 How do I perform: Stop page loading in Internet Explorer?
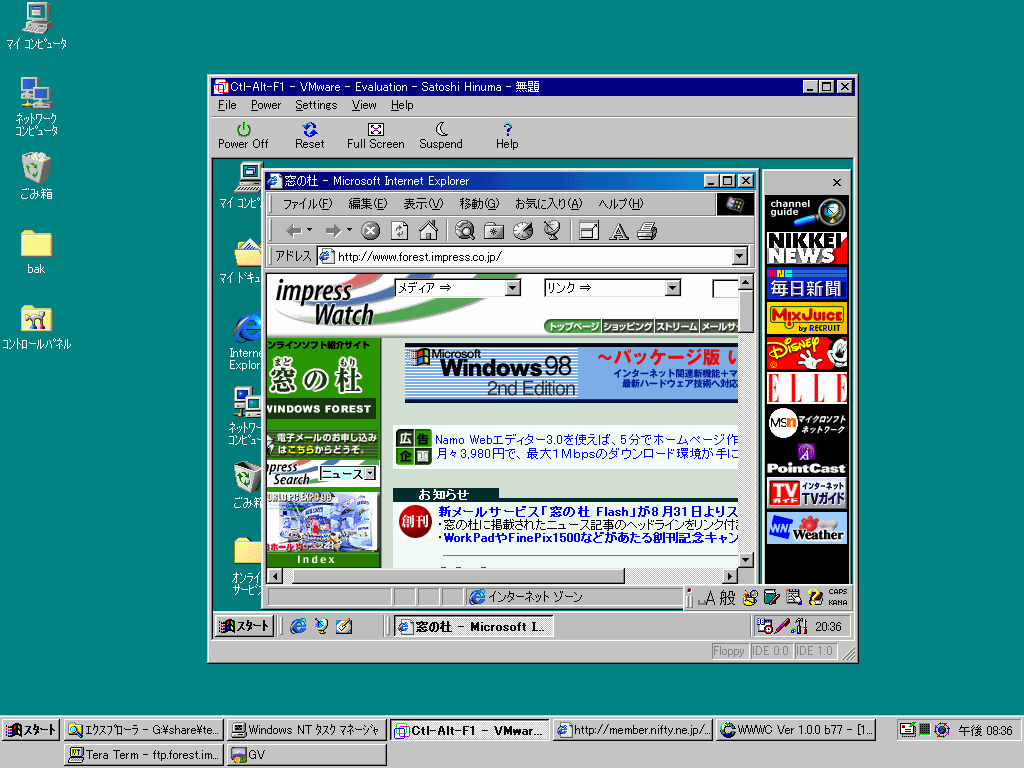(370, 231)
